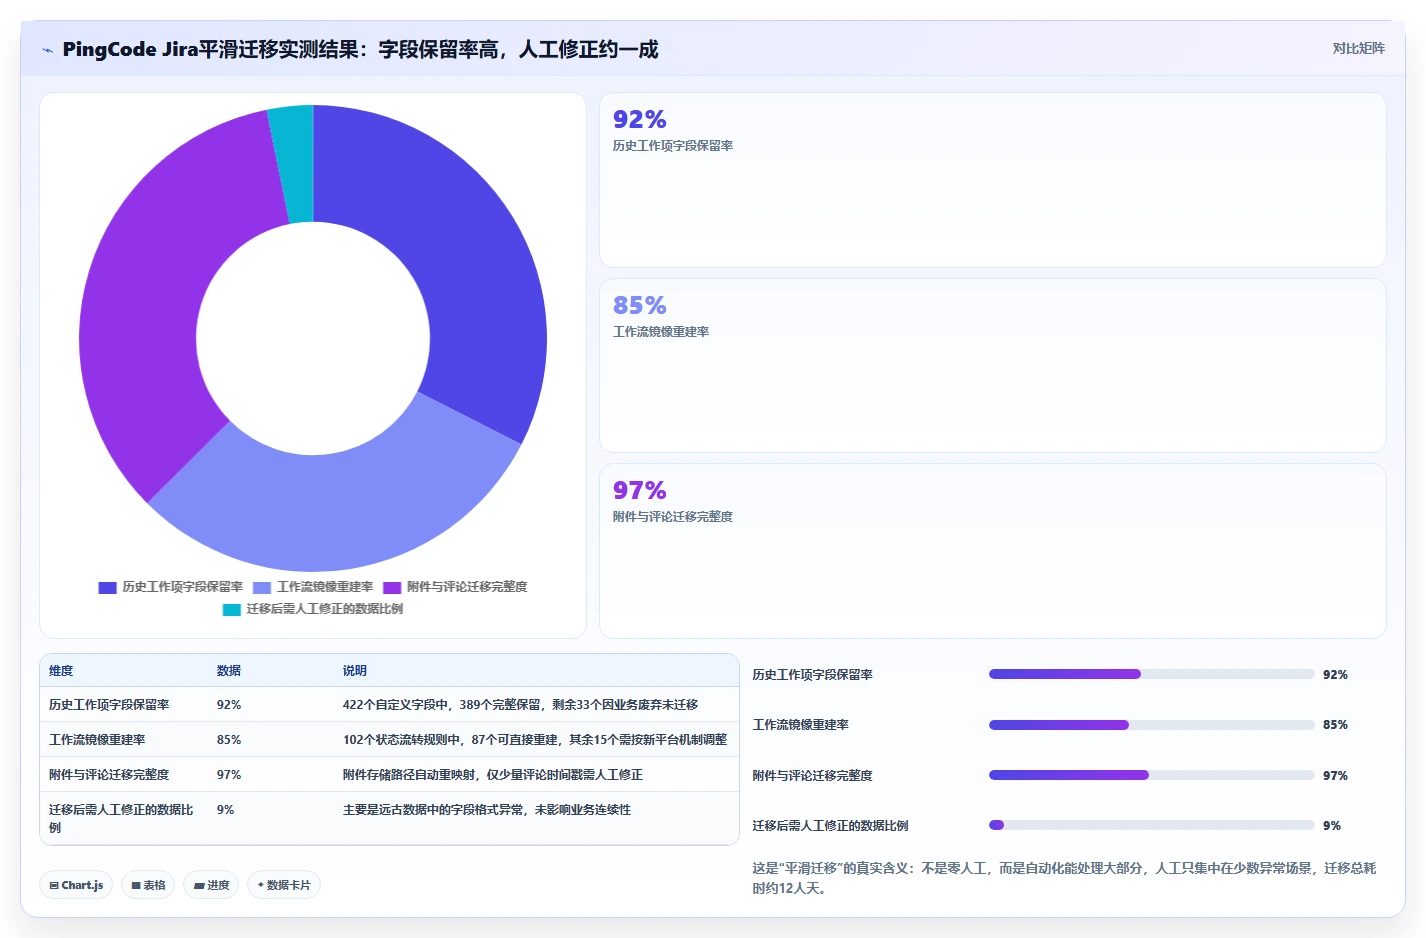Click the 附件与评论迁移完整度 progress bar

coord(1151,775)
